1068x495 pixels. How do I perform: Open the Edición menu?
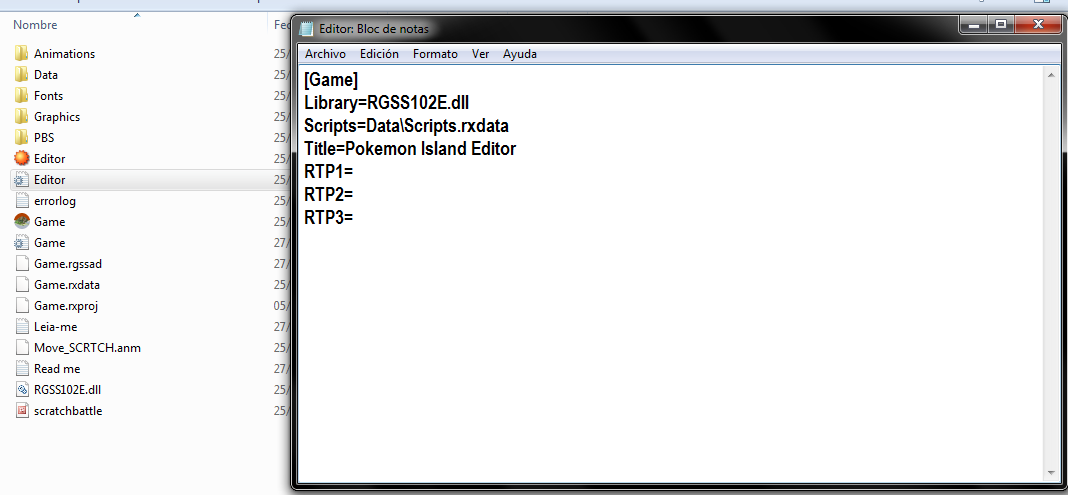(379, 54)
